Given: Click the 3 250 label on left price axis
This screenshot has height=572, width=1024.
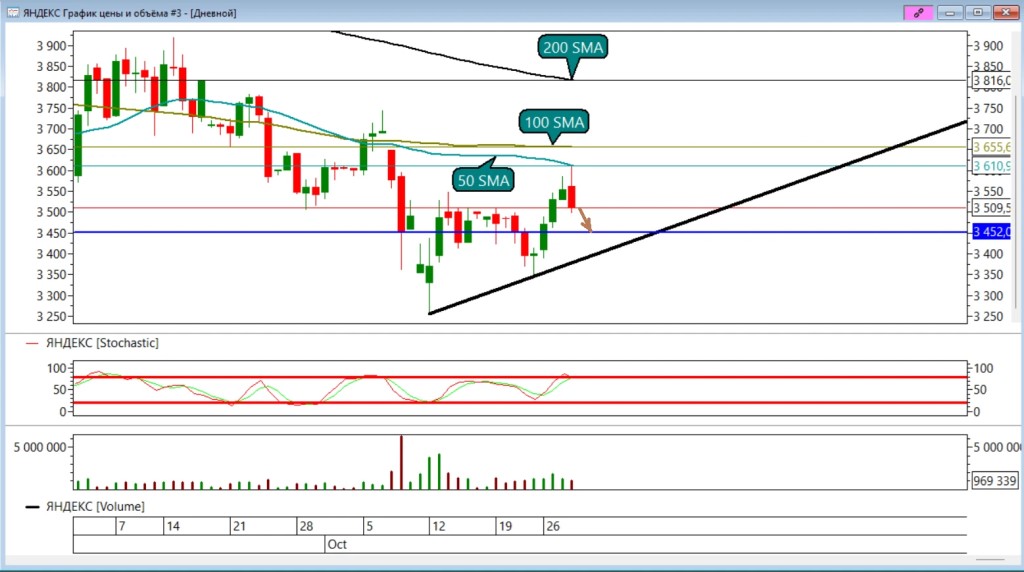Looking at the screenshot, I should pos(51,317).
